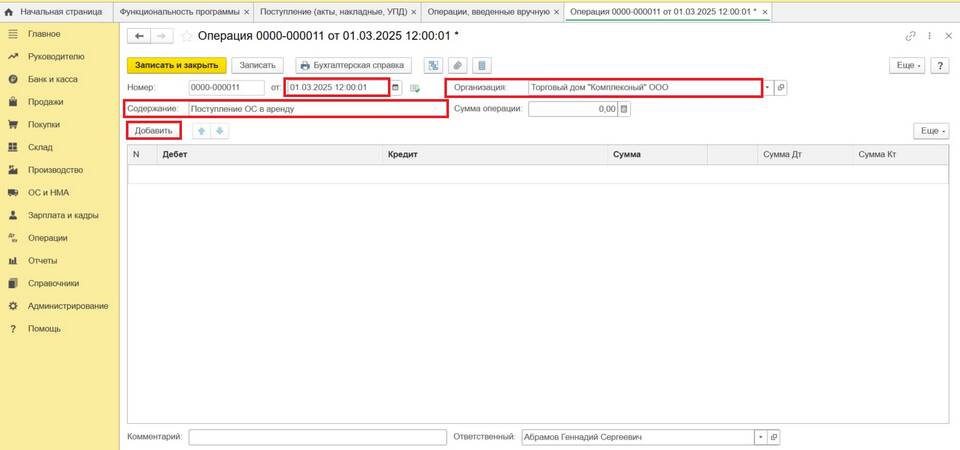Screen dimensions: 960x450
Task: Open the top Еще dropdown menu
Action: [905, 65]
